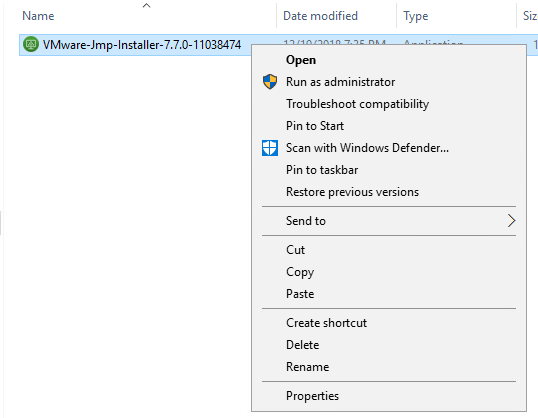Image resolution: width=538 pixels, height=418 pixels.
Task: Select Paste in the context menu
Action: tap(389, 294)
